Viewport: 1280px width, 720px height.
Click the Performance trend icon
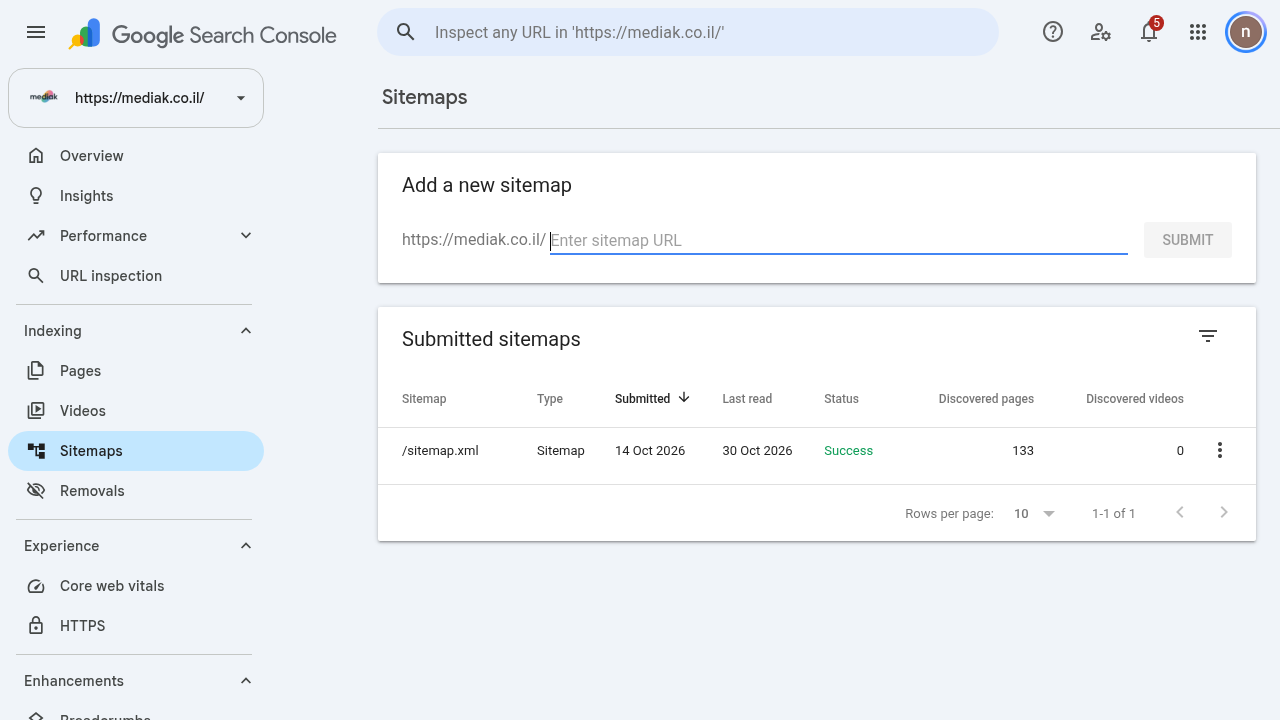(x=36, y=236)
